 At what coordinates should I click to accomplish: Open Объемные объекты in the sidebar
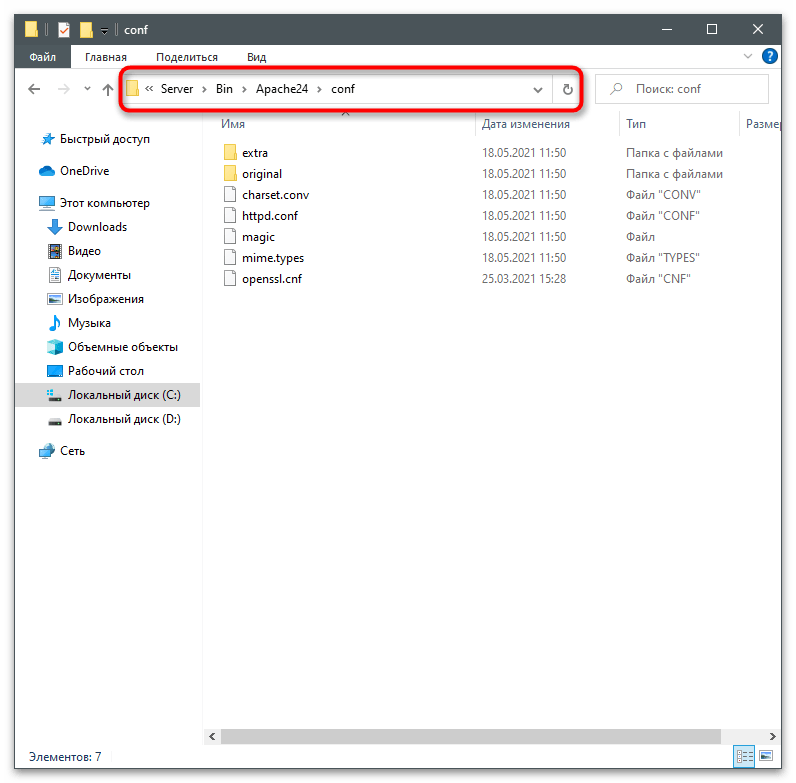[x=122, y=347]
